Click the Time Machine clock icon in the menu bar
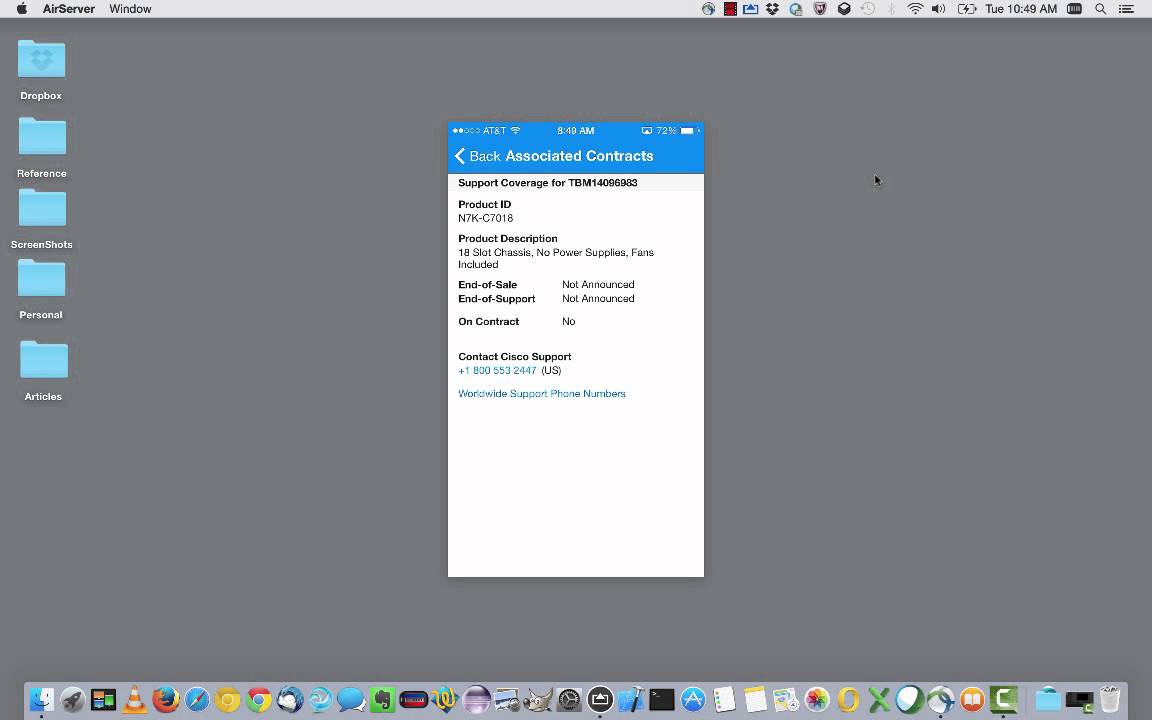The height and width of the screenshot is (720, 1152). (868, 9)
